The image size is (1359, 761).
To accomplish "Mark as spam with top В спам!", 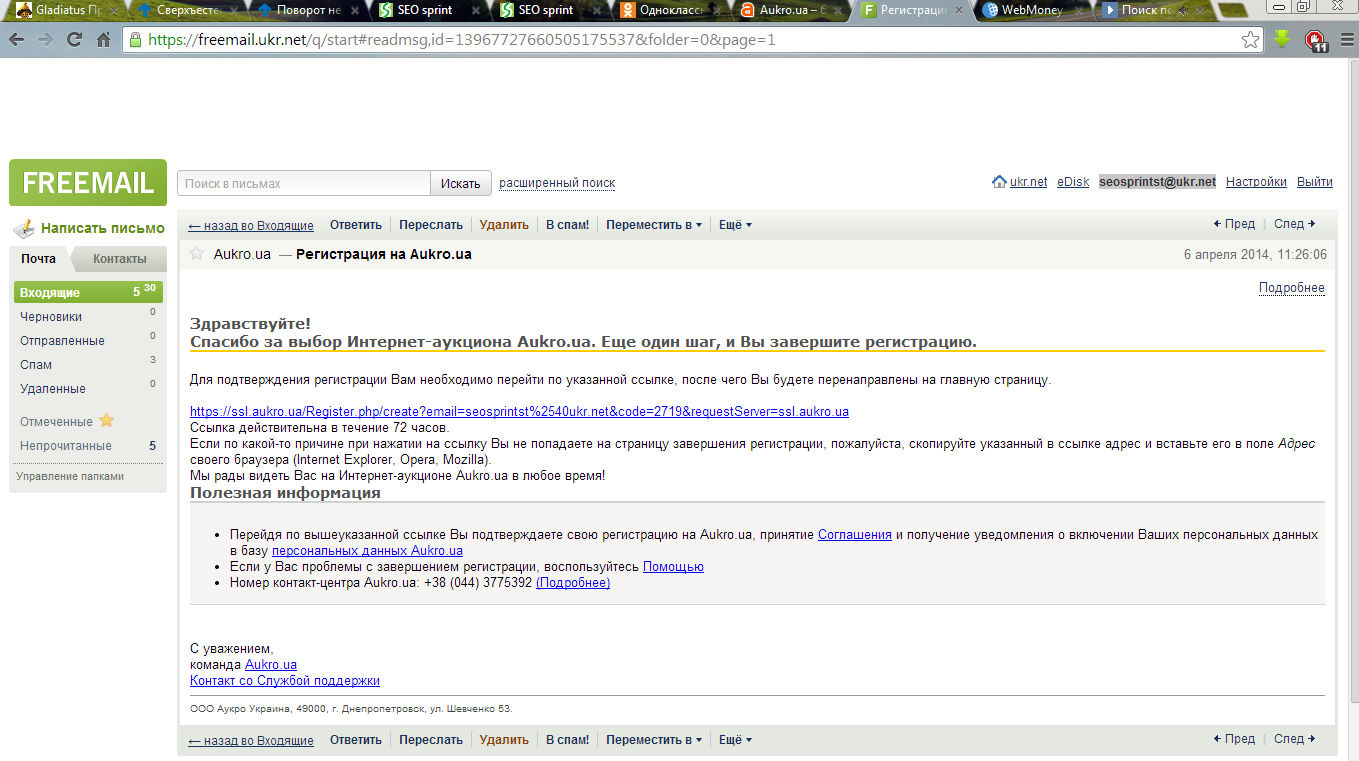I will tap(568, 225).
